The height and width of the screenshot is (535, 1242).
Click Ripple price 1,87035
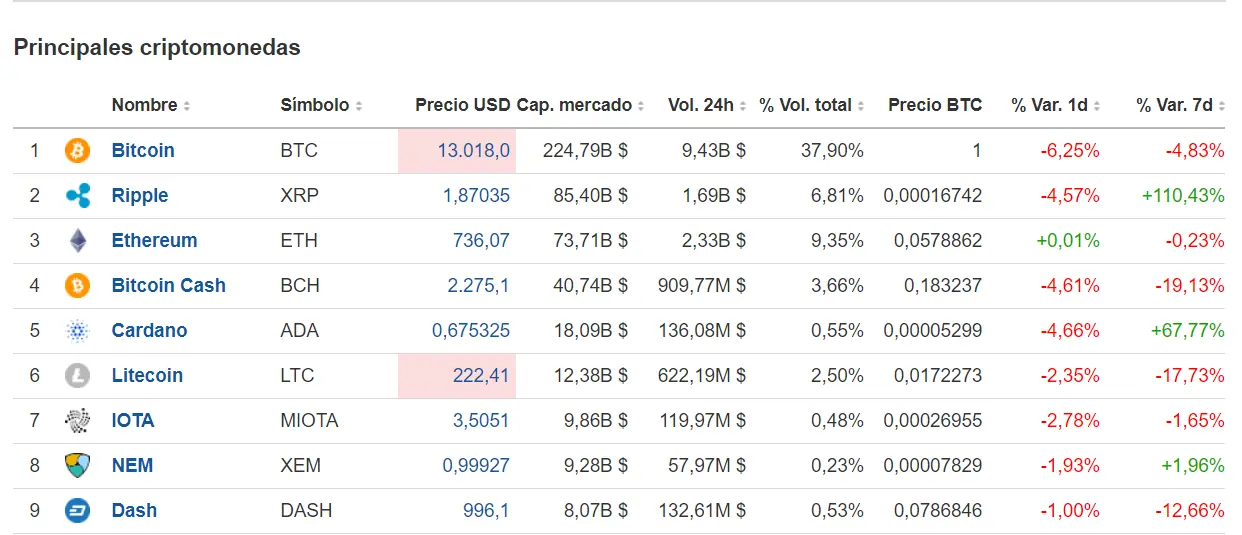coord(476,196)
